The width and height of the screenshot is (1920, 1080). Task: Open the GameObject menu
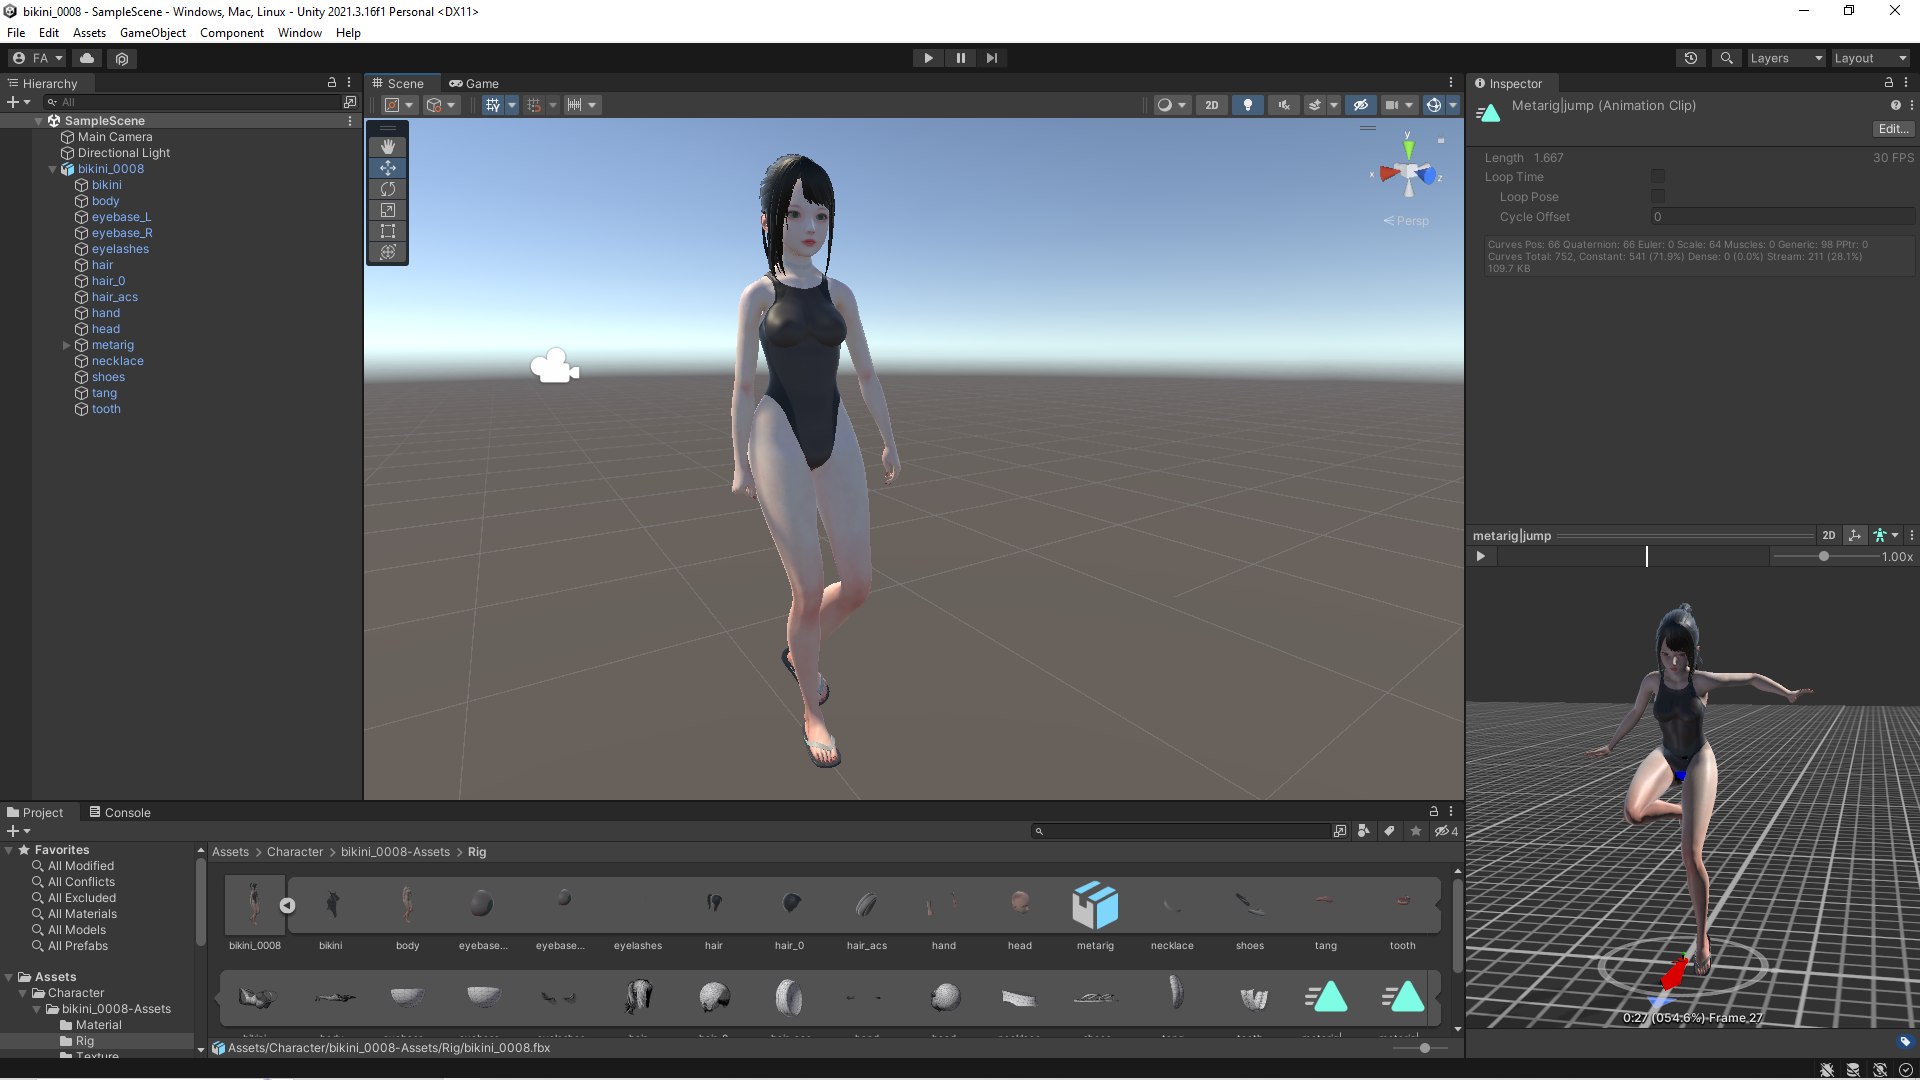152,33
